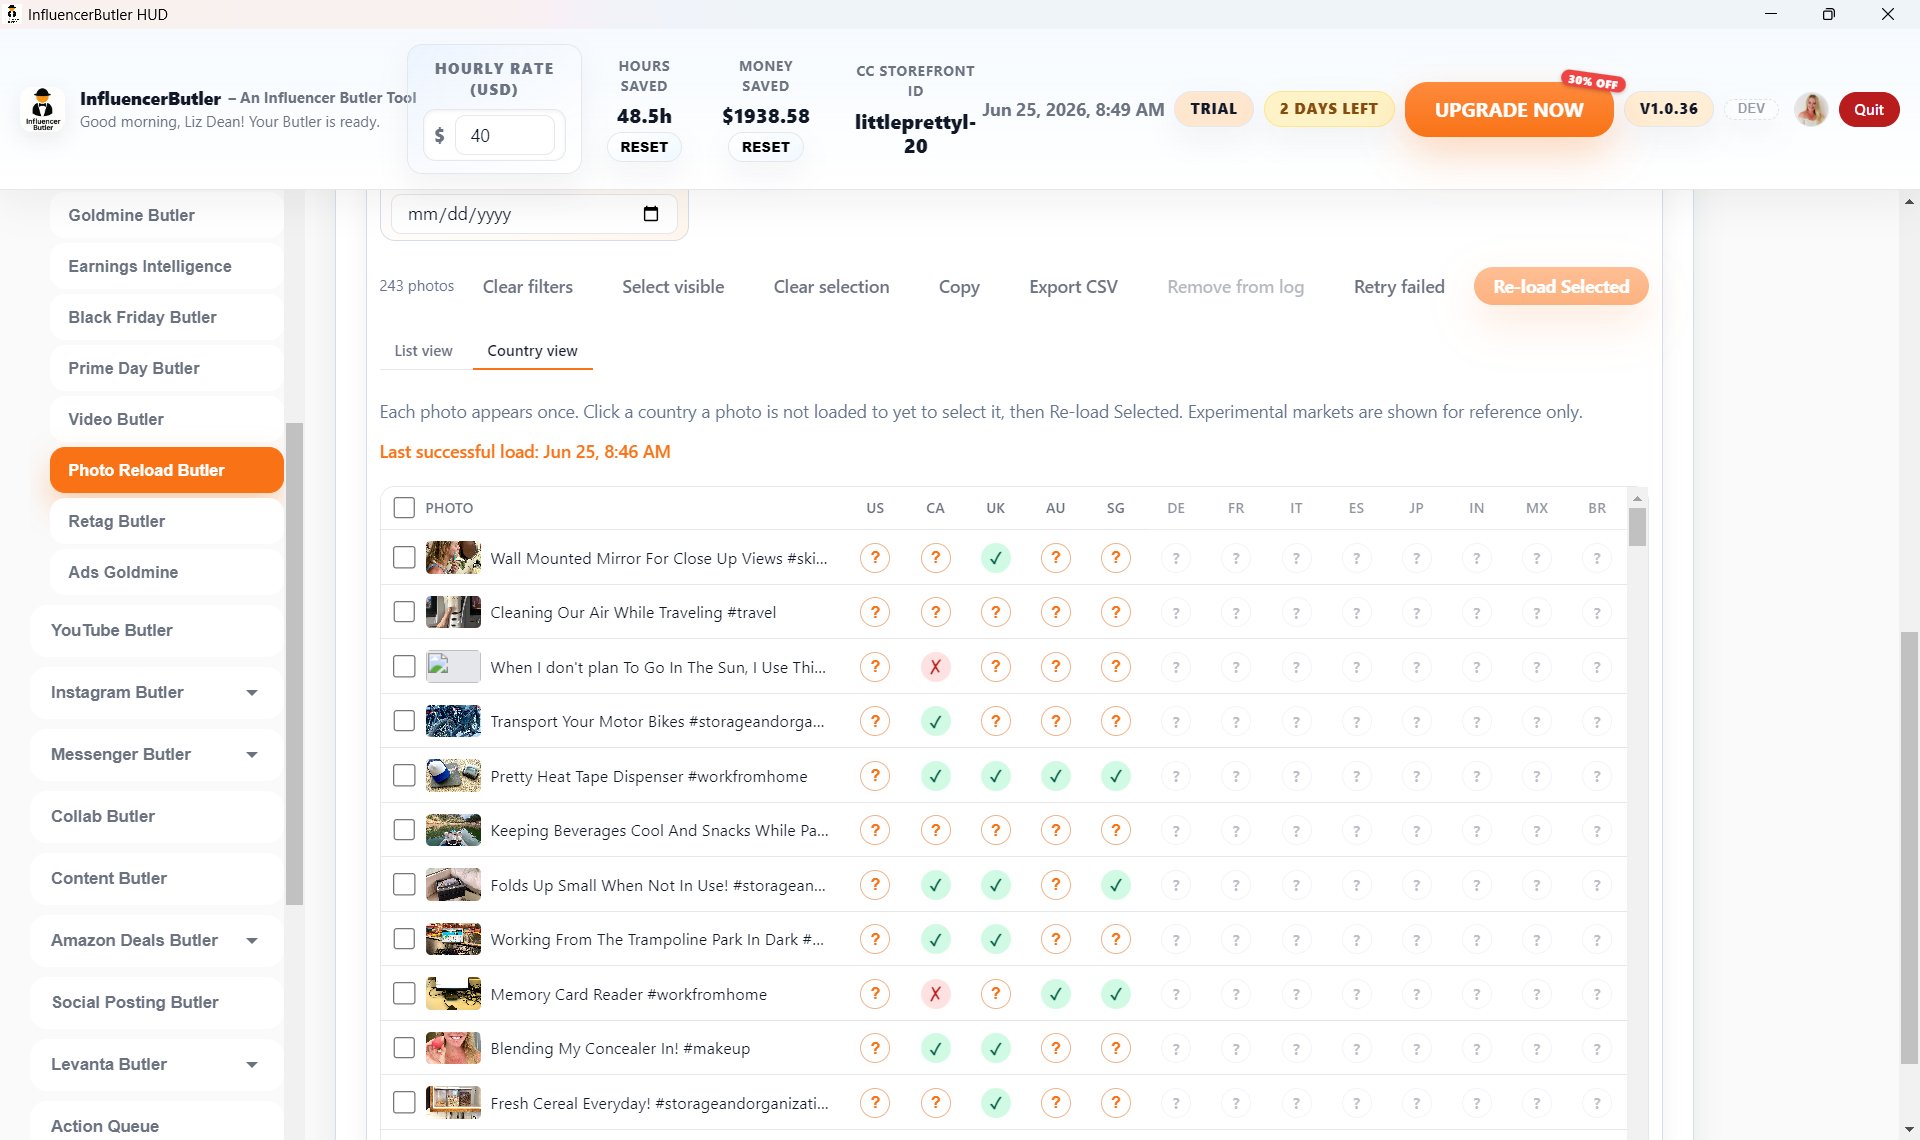The image size is (1920, 1140).
Task: Reset the Money Saved counter
Action: click(766, 147)
